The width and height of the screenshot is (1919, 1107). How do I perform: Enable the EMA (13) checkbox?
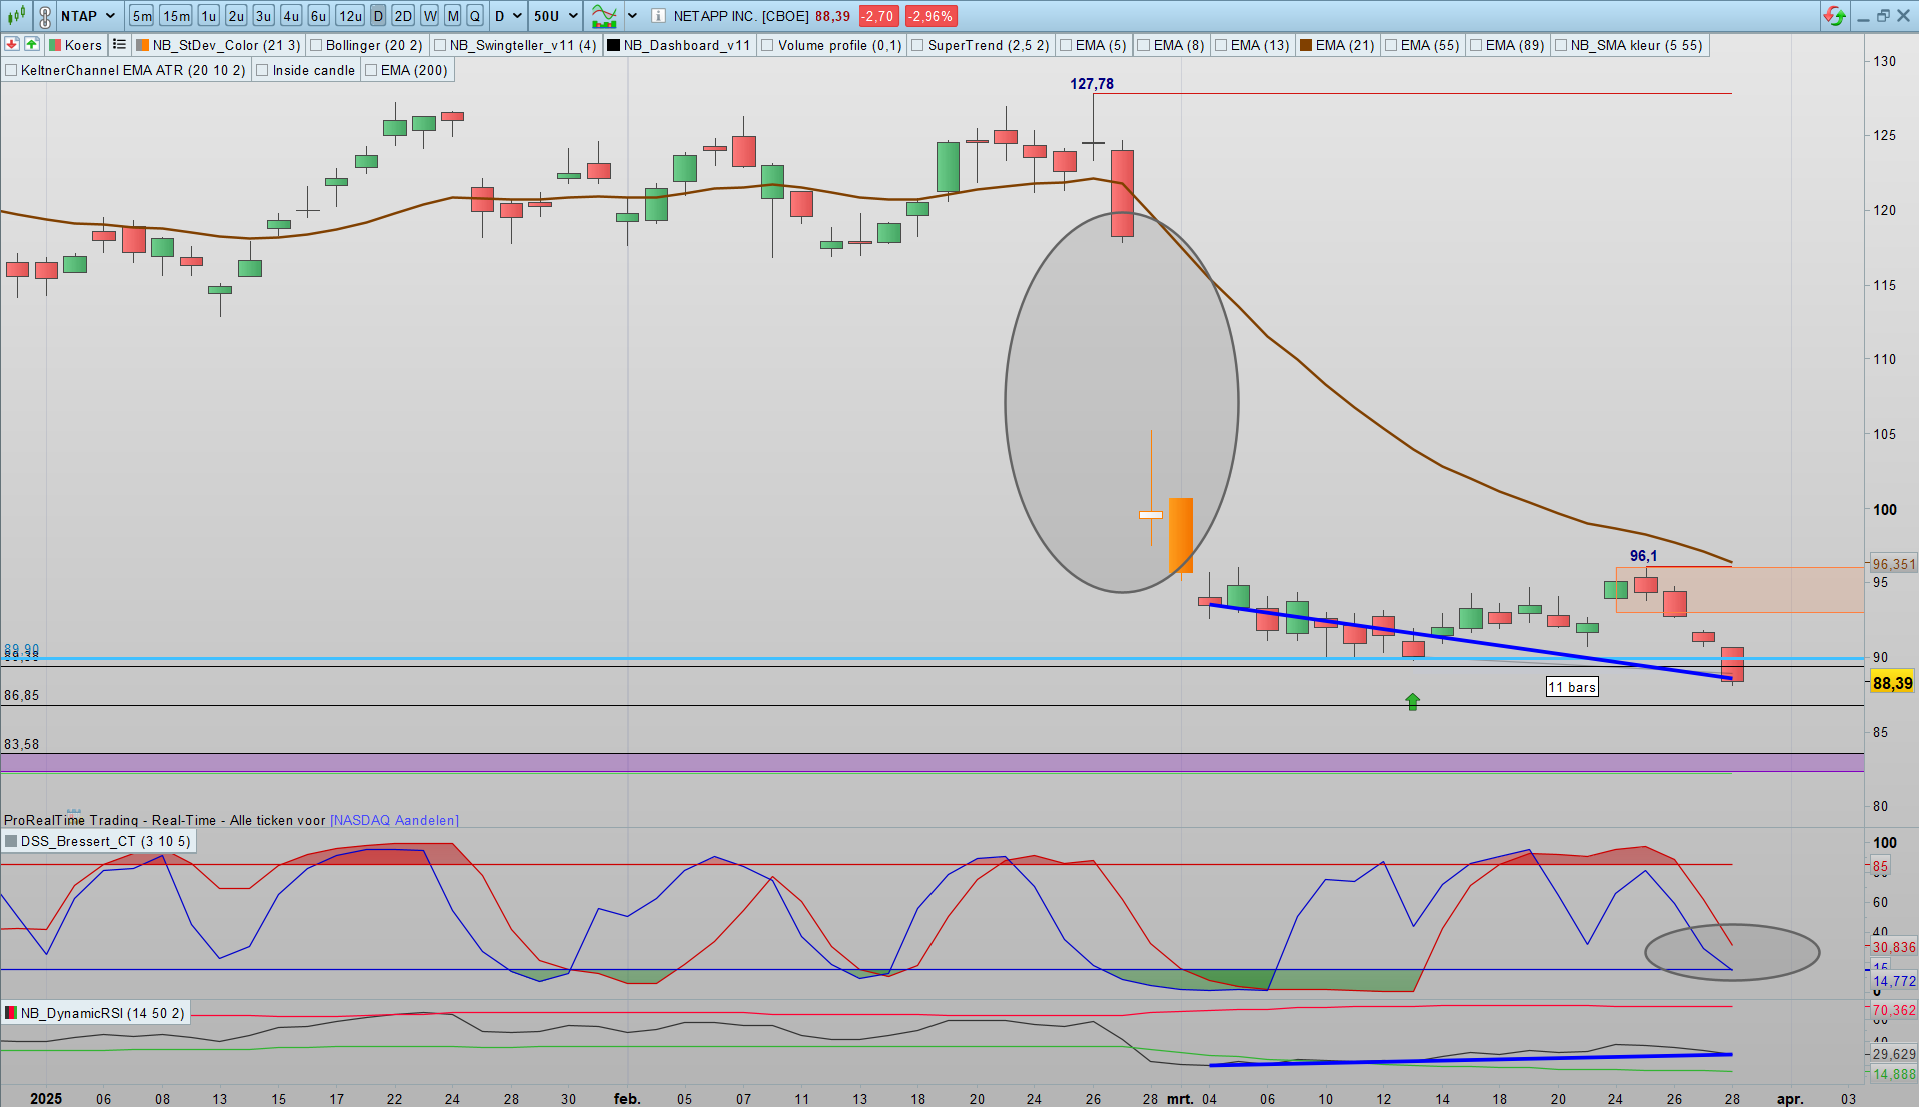(1221, 45)
